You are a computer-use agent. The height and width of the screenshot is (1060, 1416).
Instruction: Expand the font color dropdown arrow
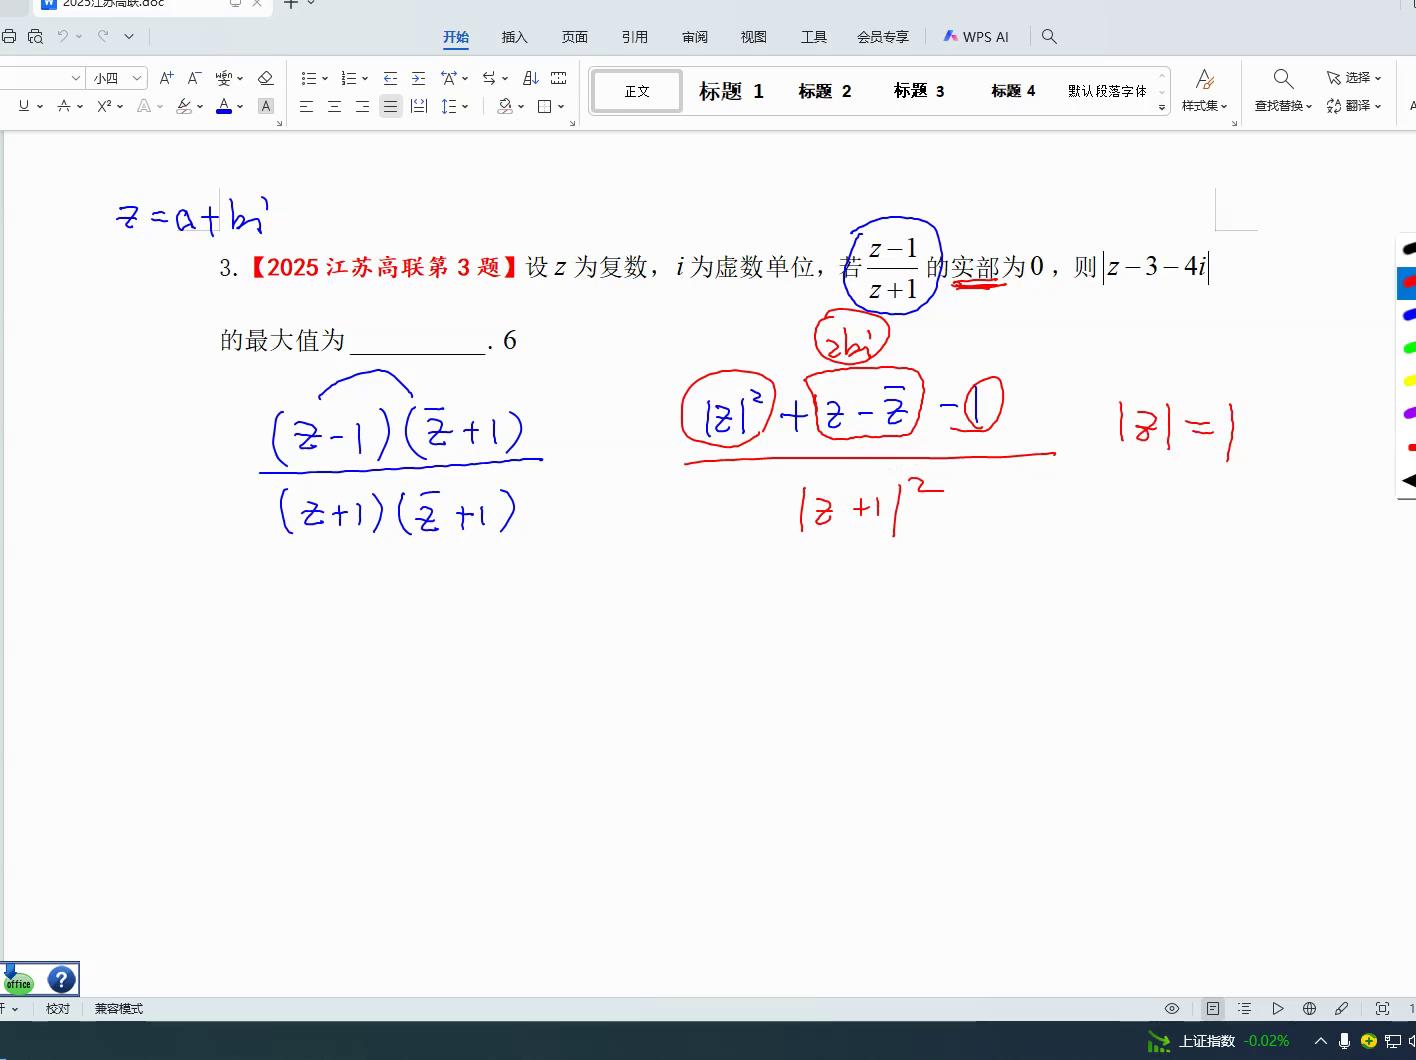tap(240, 106)
